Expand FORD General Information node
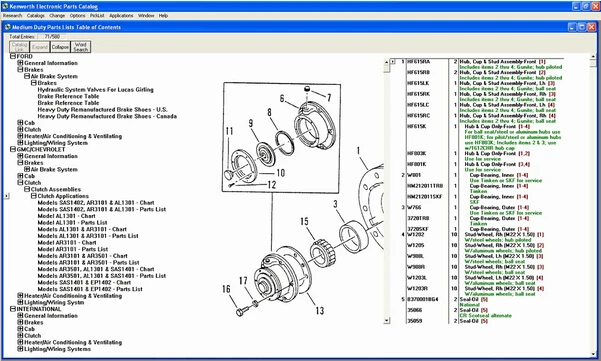The height and width of the screenshot is (361, 601). point(20,63)
